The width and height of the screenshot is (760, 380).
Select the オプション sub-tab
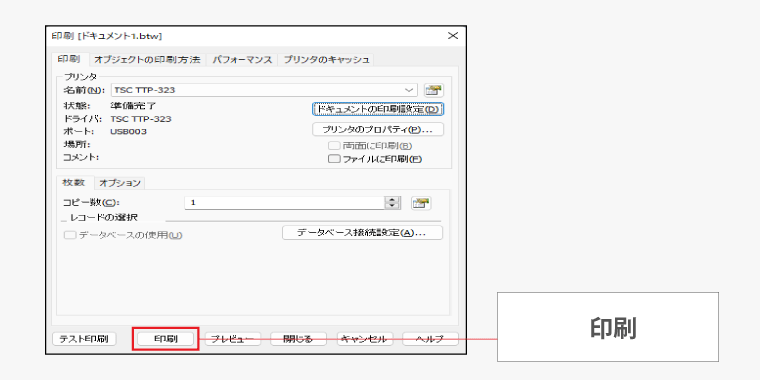120,183
